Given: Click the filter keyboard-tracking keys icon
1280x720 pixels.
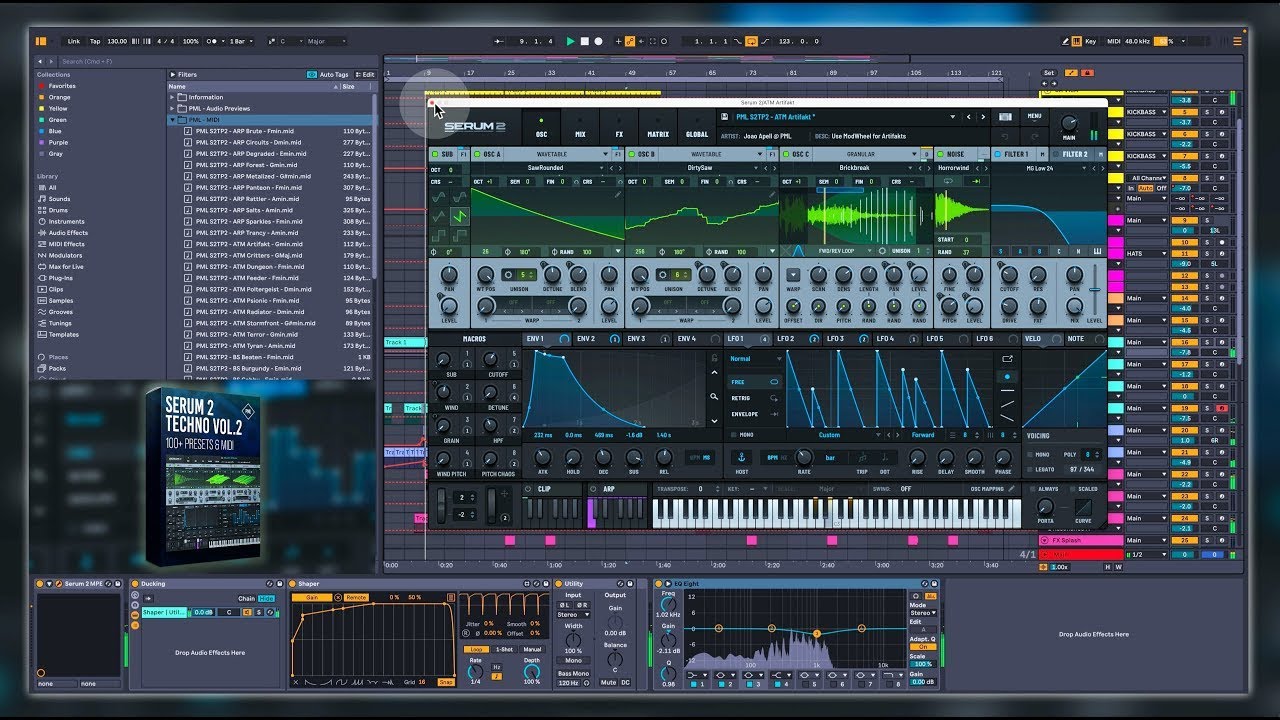Looking at the screenshot, I should (1098, 251).
